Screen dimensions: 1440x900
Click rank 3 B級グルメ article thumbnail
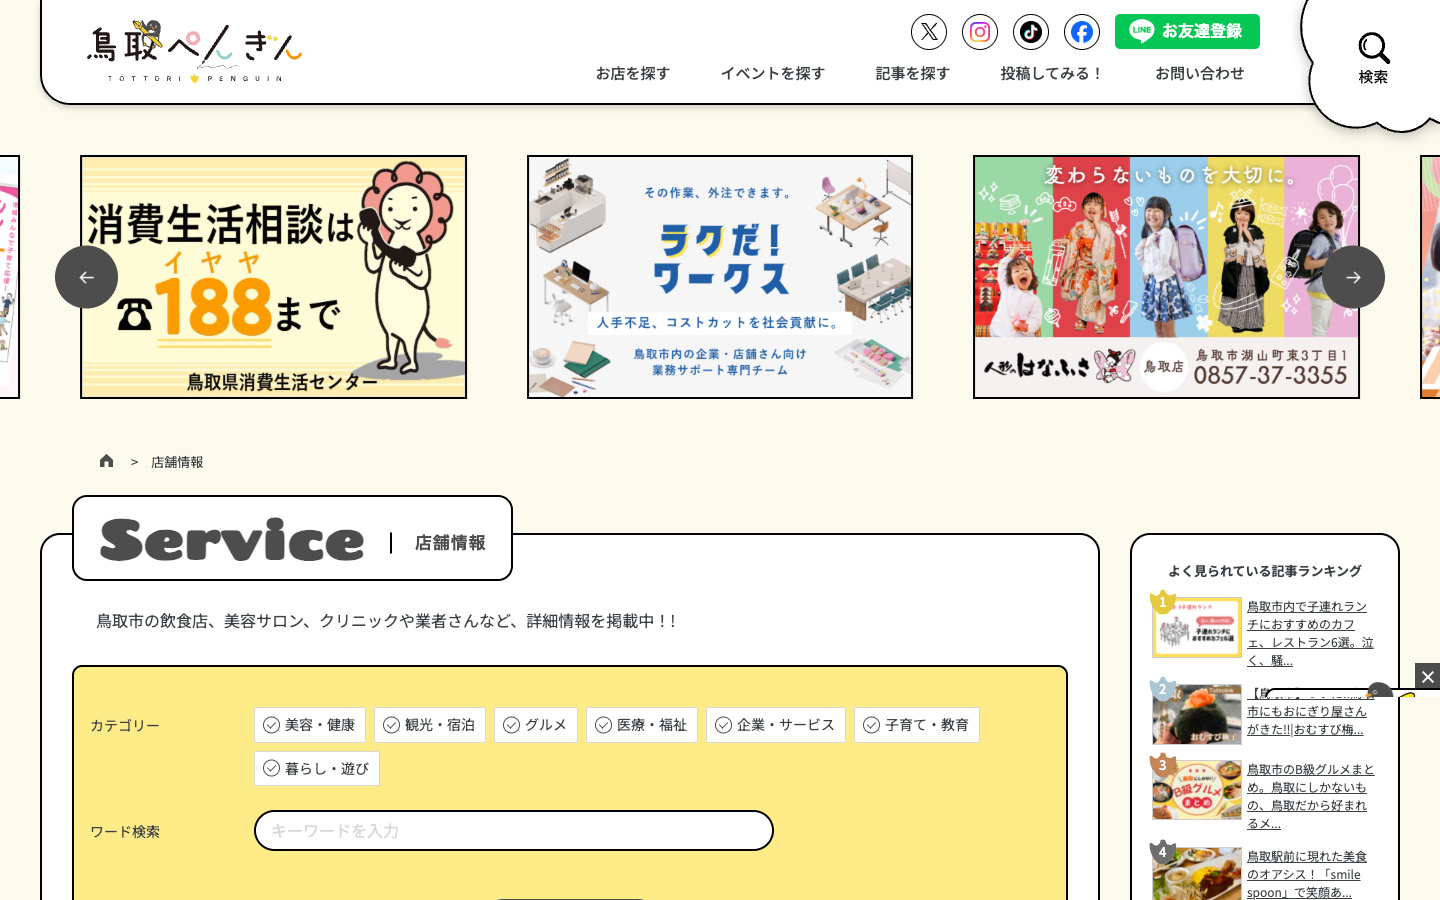(1197, 790)
